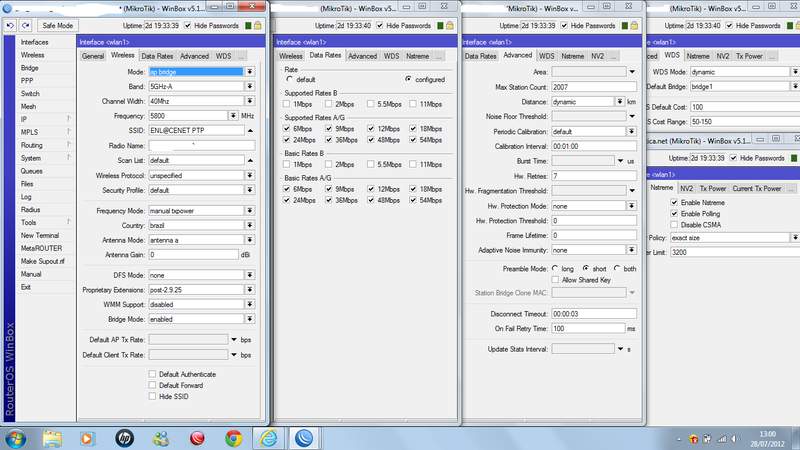Open Frequency dropdown showing 5800
Image resolution: width=800 pixels, height=450 pixels.
(233, 116)
